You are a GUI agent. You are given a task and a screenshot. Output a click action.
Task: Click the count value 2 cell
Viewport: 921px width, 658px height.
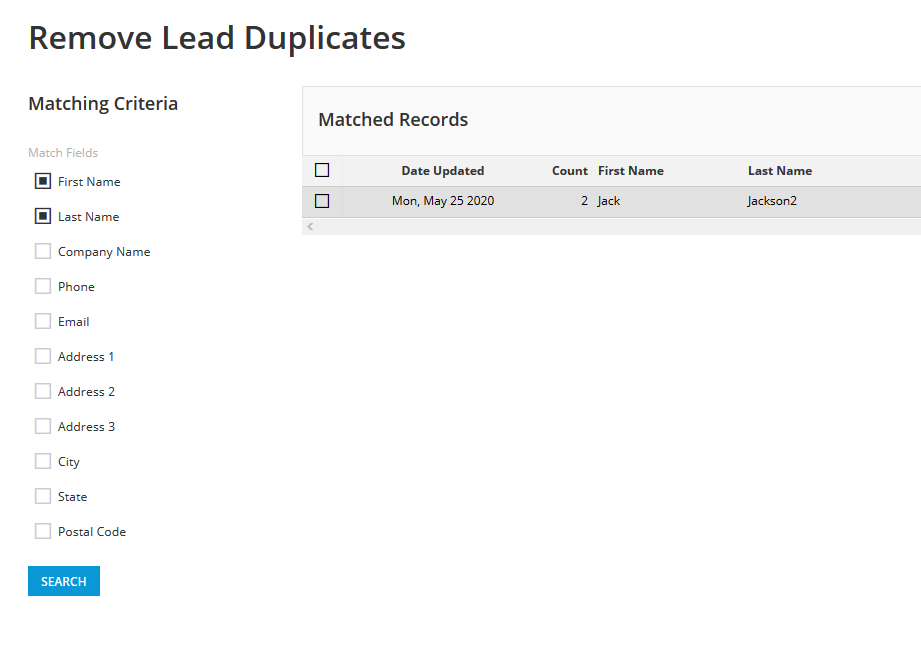click(x=584, y=201)
